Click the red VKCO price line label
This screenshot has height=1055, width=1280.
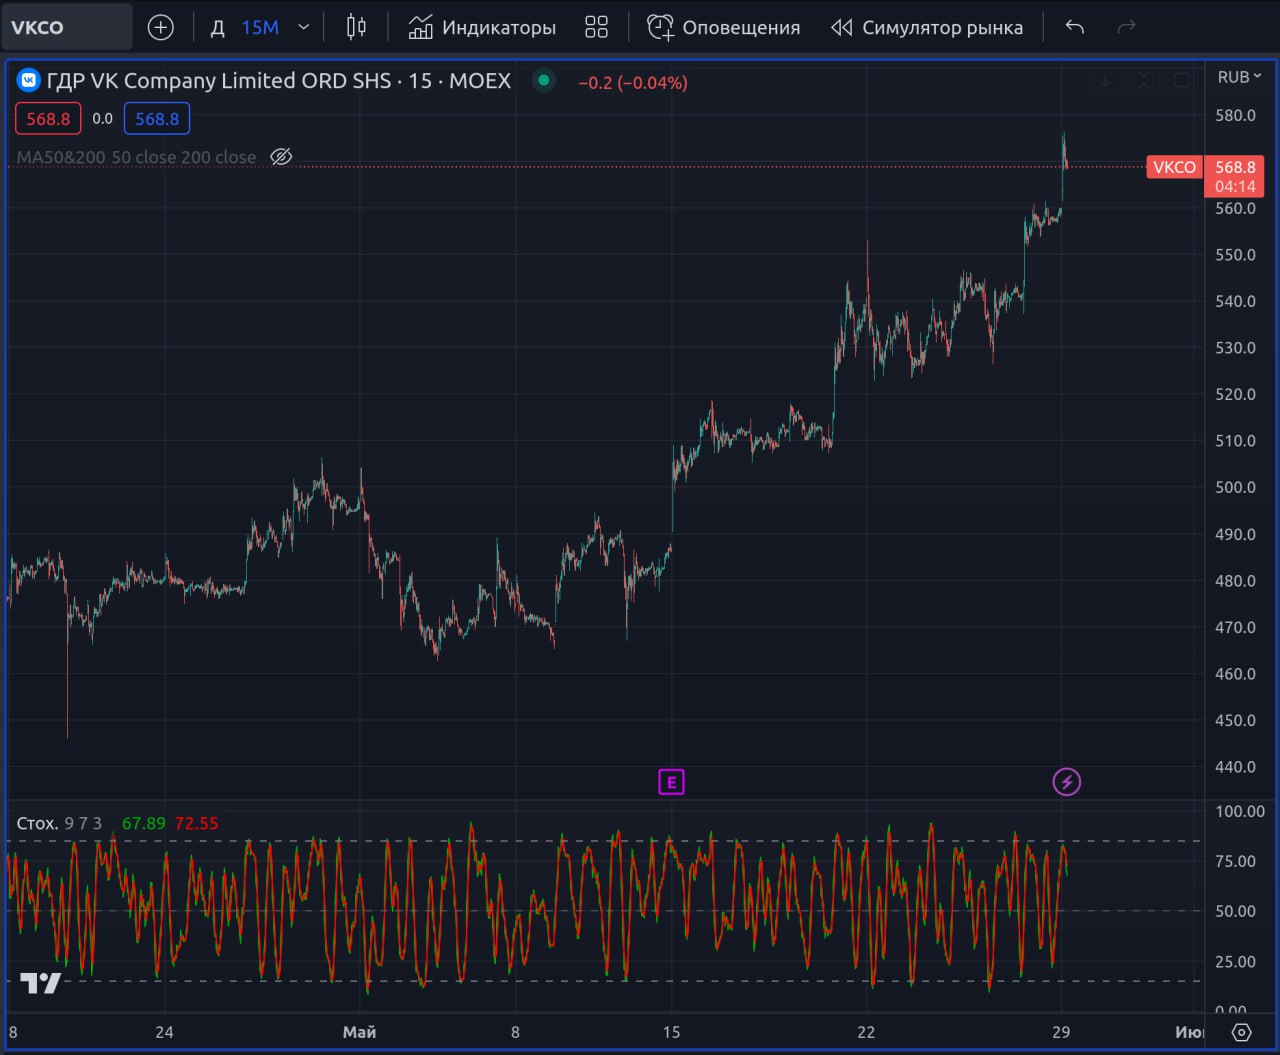coord(1174,167)
